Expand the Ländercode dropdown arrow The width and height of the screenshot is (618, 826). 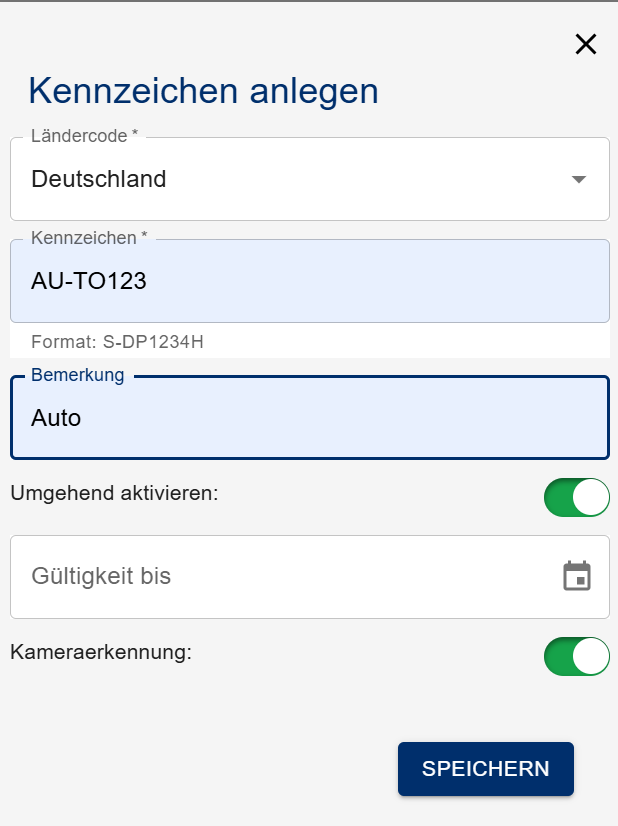pyautogui.click(x=578, y=179)
